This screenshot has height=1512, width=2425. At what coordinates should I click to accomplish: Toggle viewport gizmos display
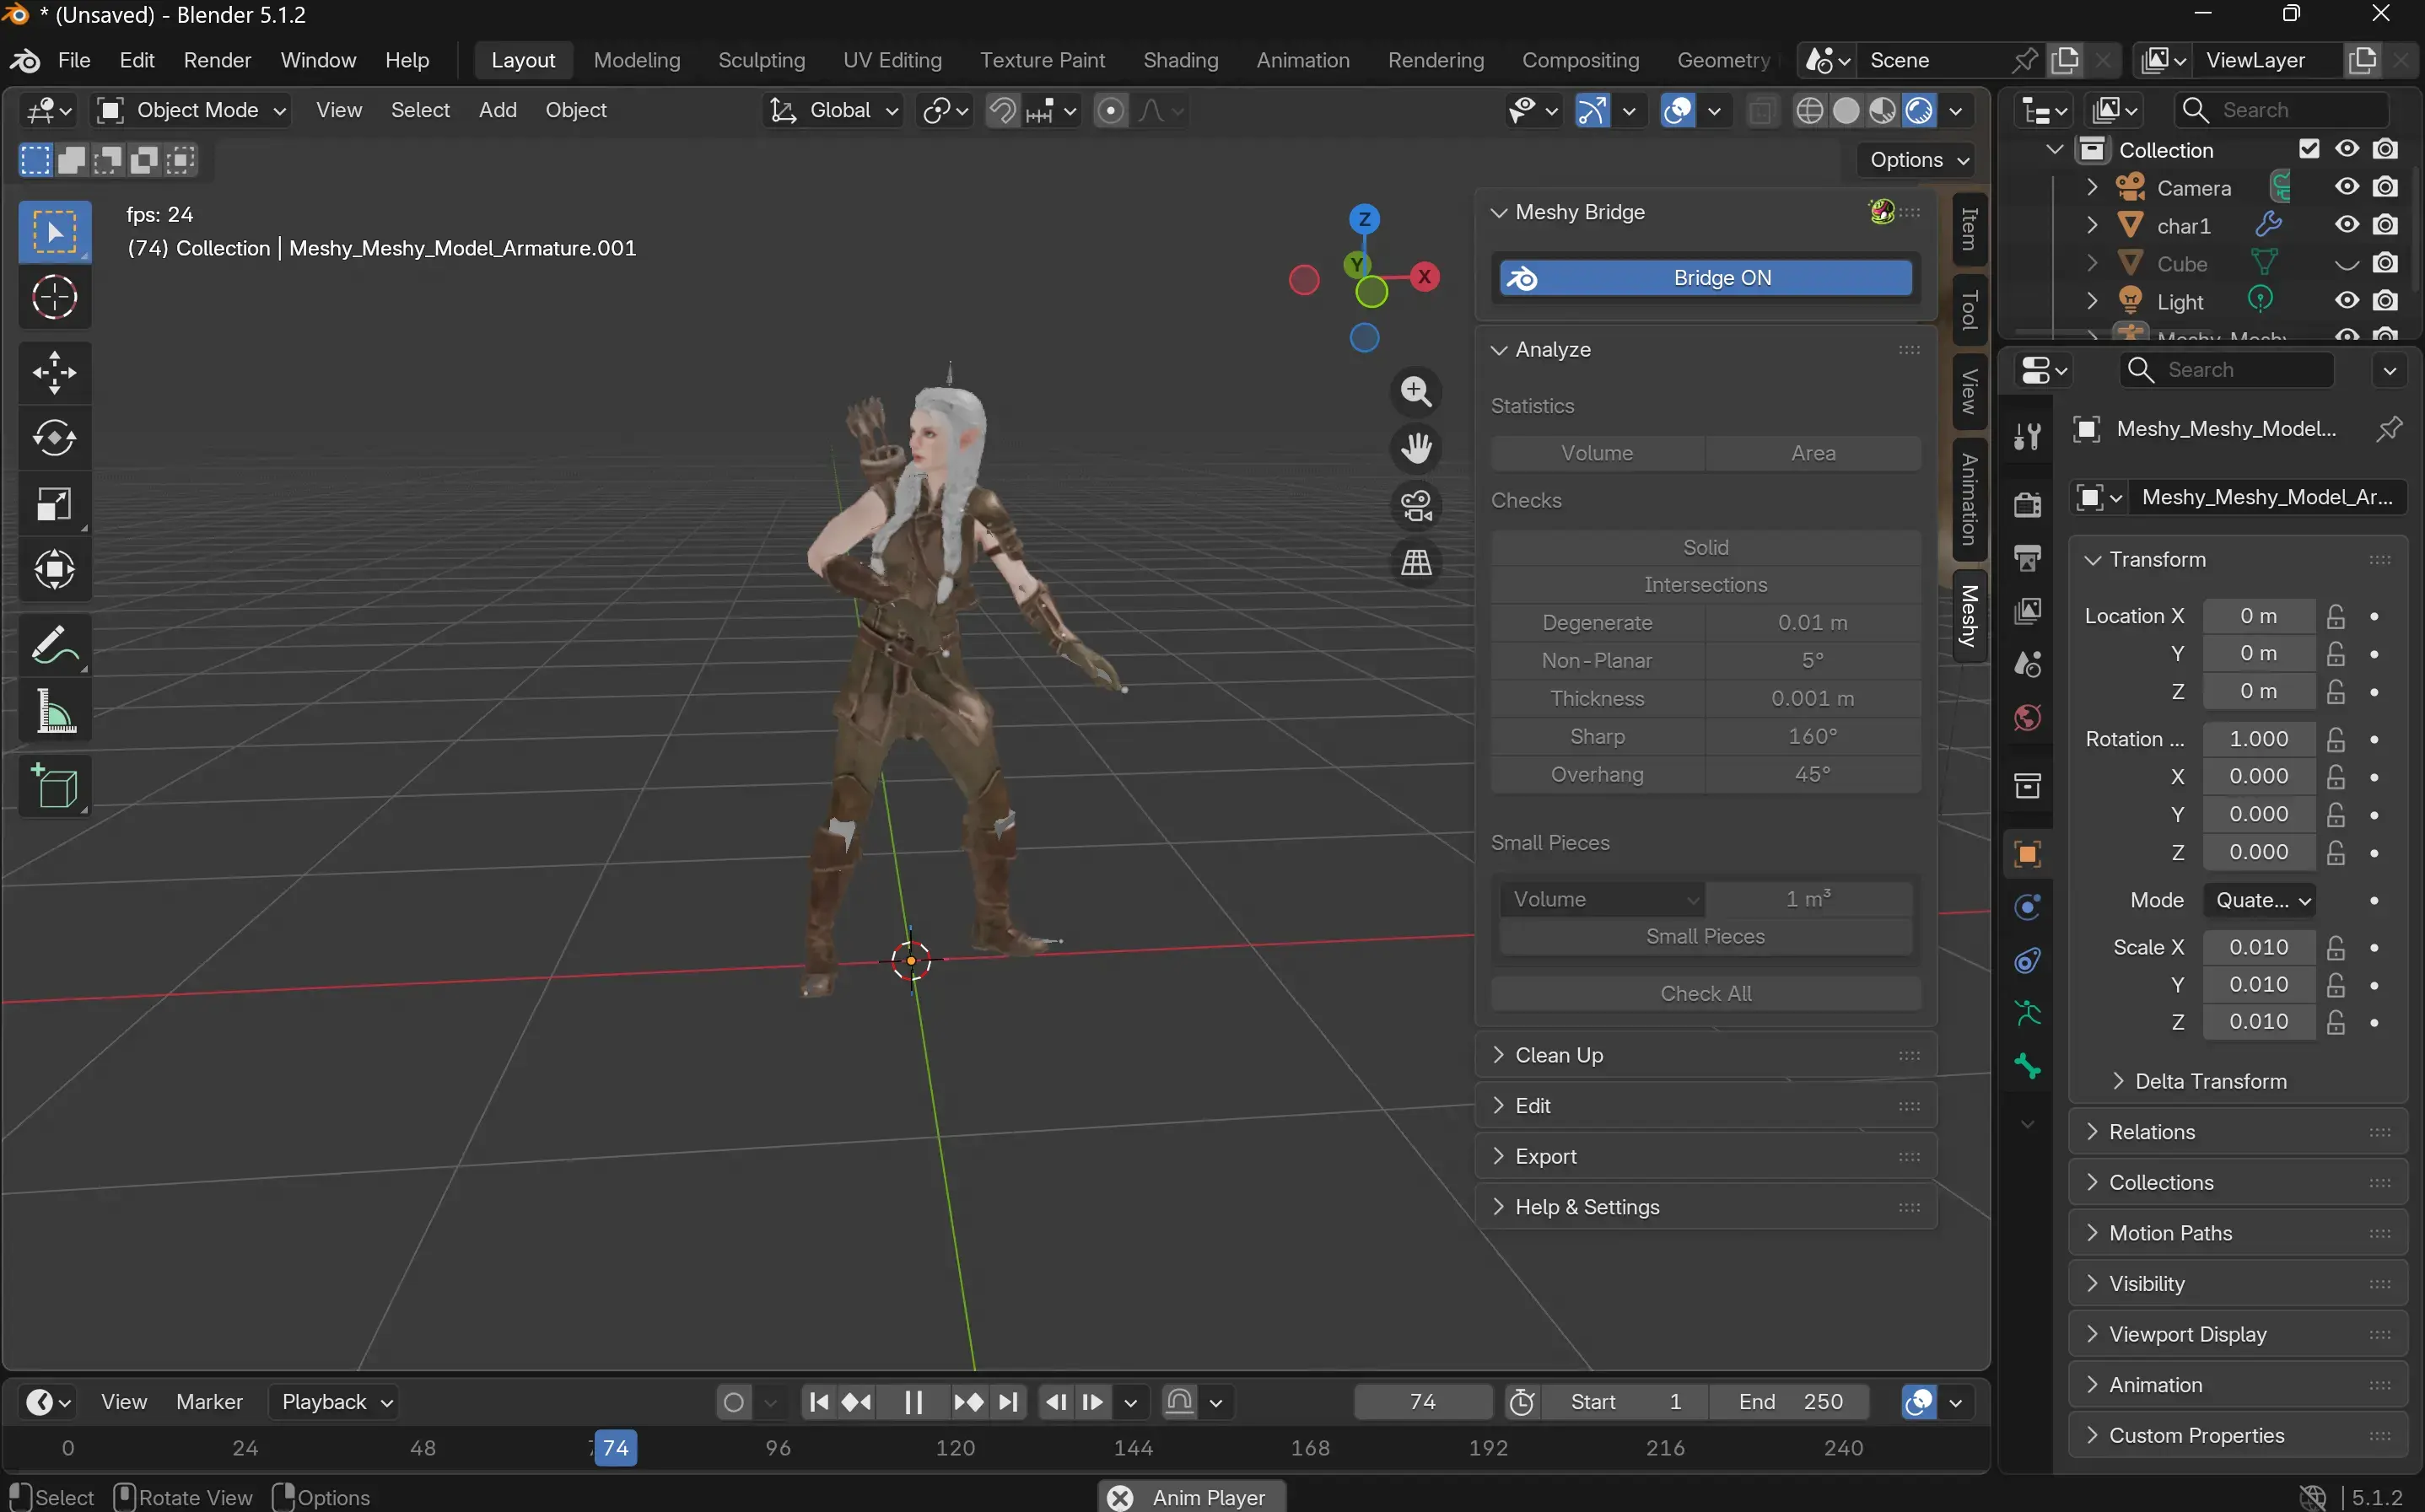coord(1592,110)
